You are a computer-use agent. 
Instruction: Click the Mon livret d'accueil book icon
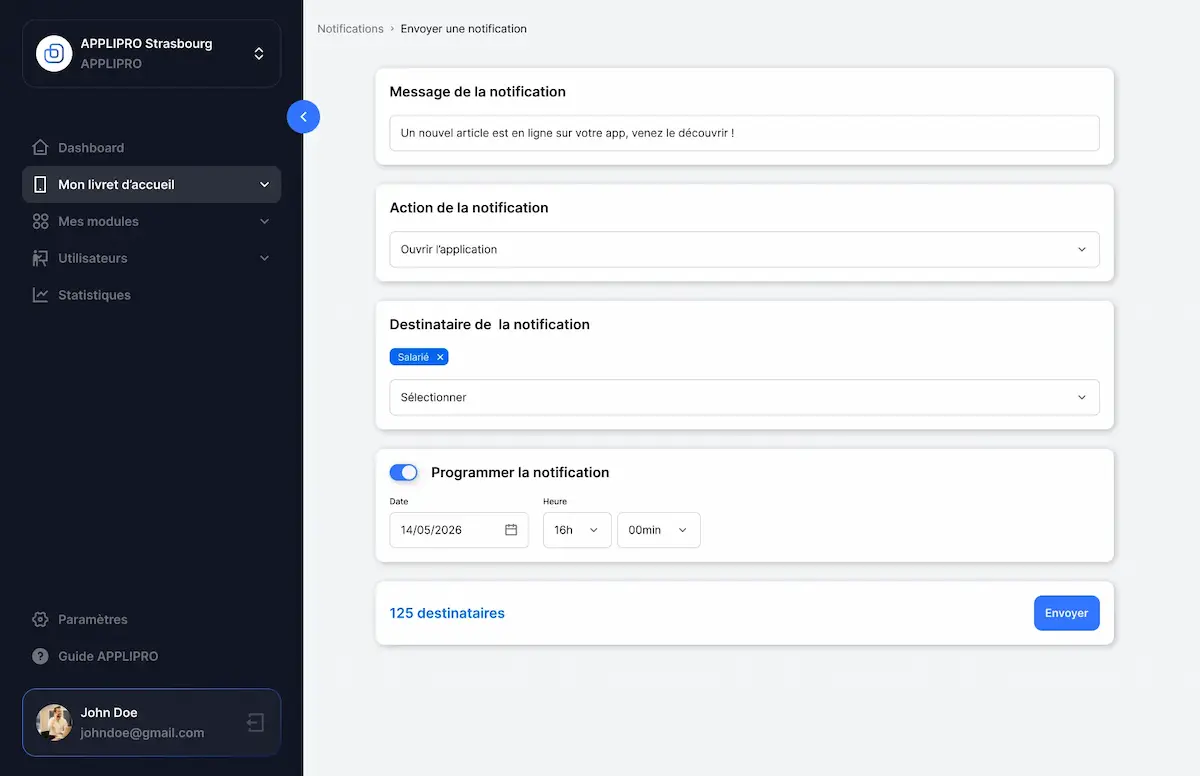tap(41, 184)
